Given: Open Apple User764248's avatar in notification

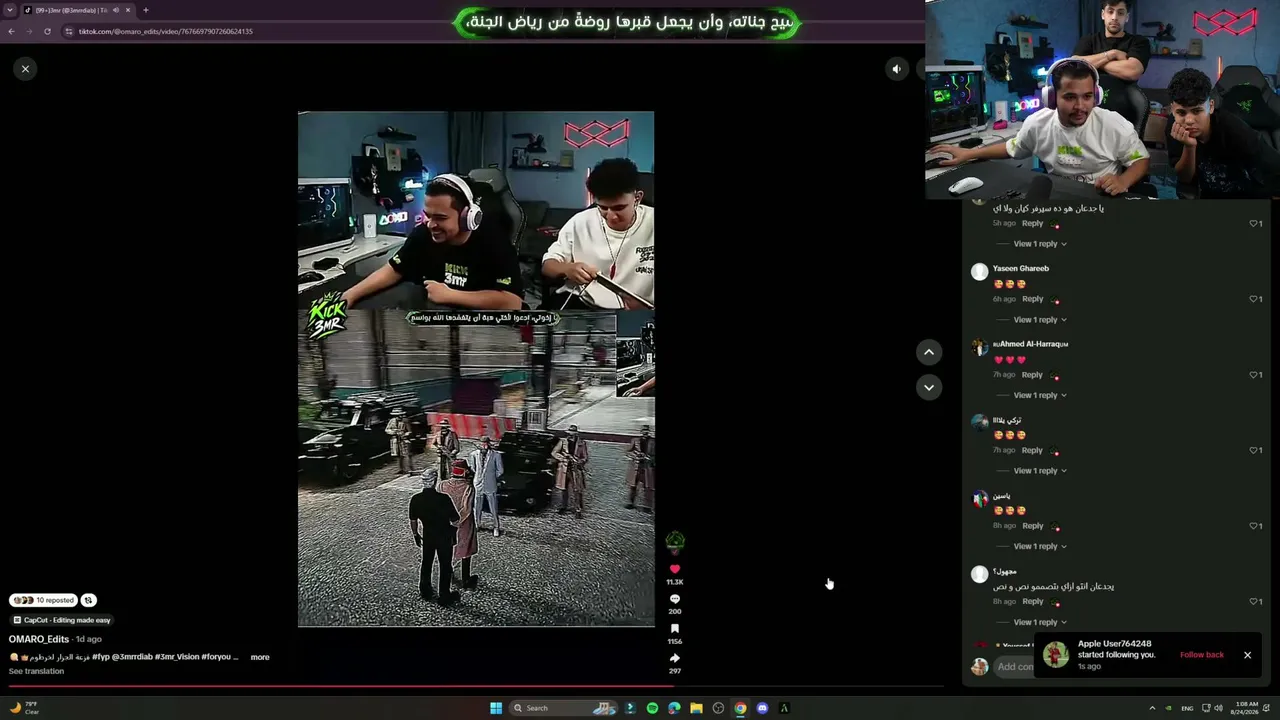Looking at the screenshot, I should coord(1056,655).
